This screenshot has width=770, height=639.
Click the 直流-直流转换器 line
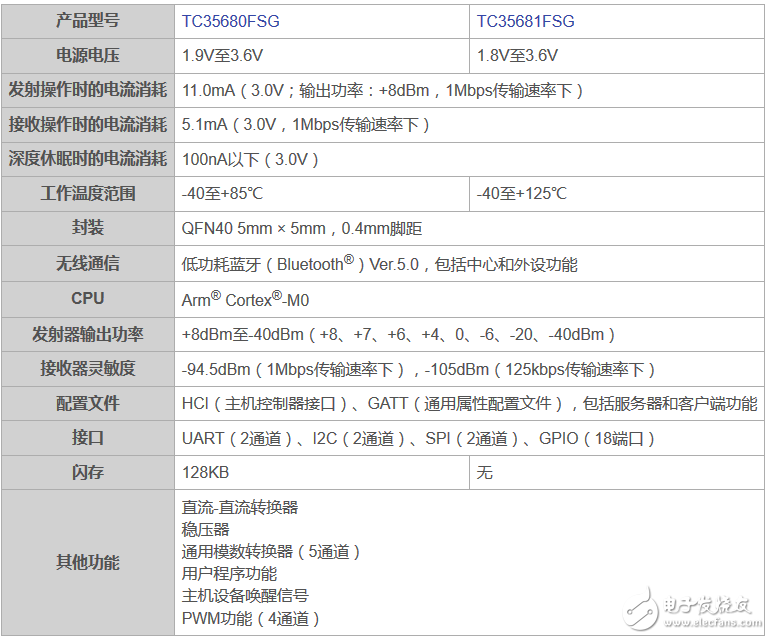pos(240,507)
